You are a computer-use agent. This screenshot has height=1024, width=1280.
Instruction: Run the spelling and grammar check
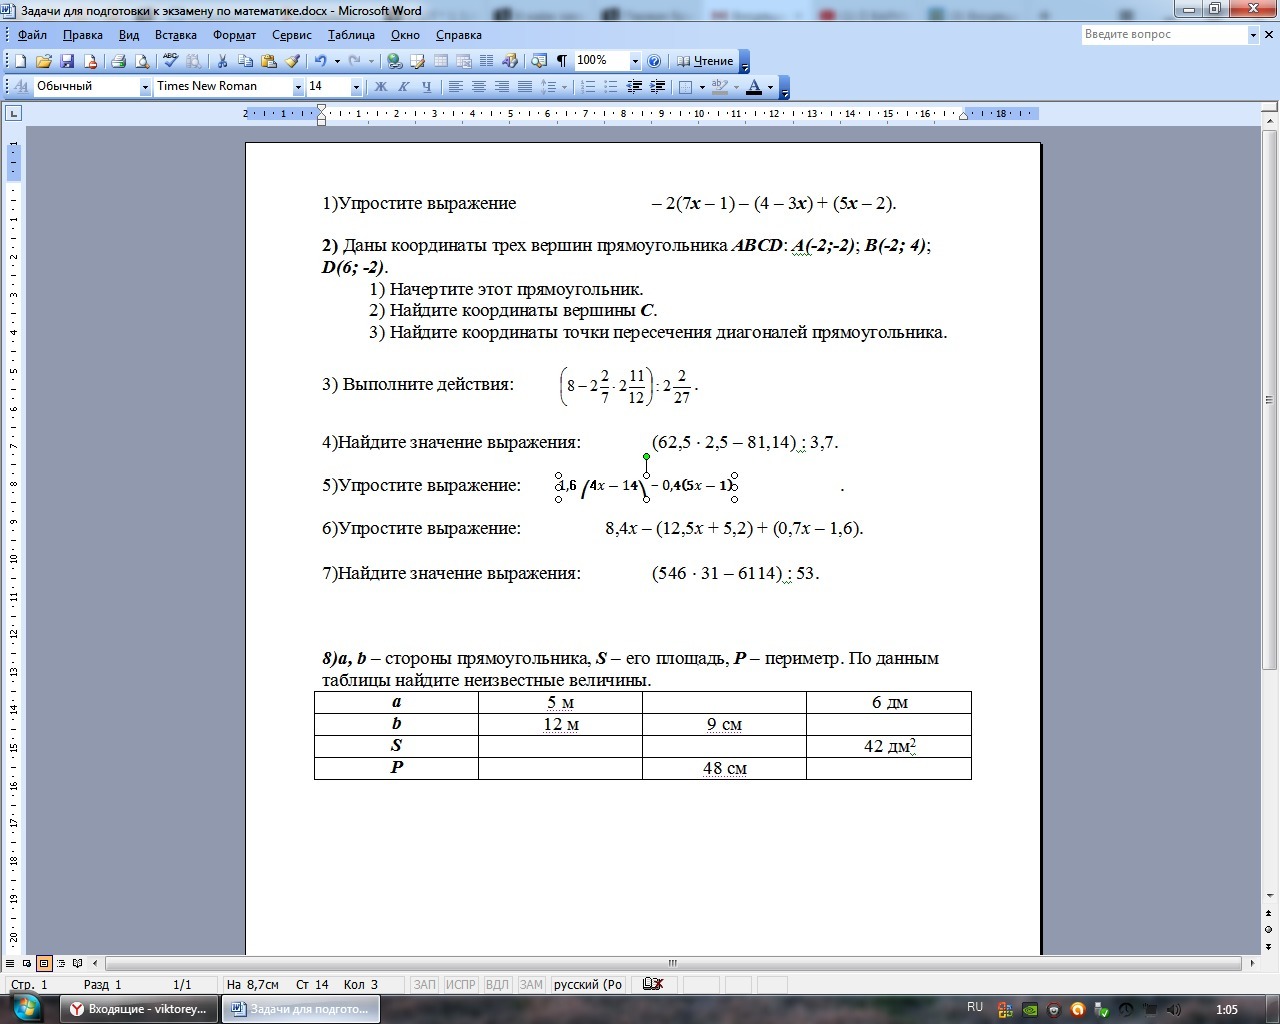coord(170,61)
